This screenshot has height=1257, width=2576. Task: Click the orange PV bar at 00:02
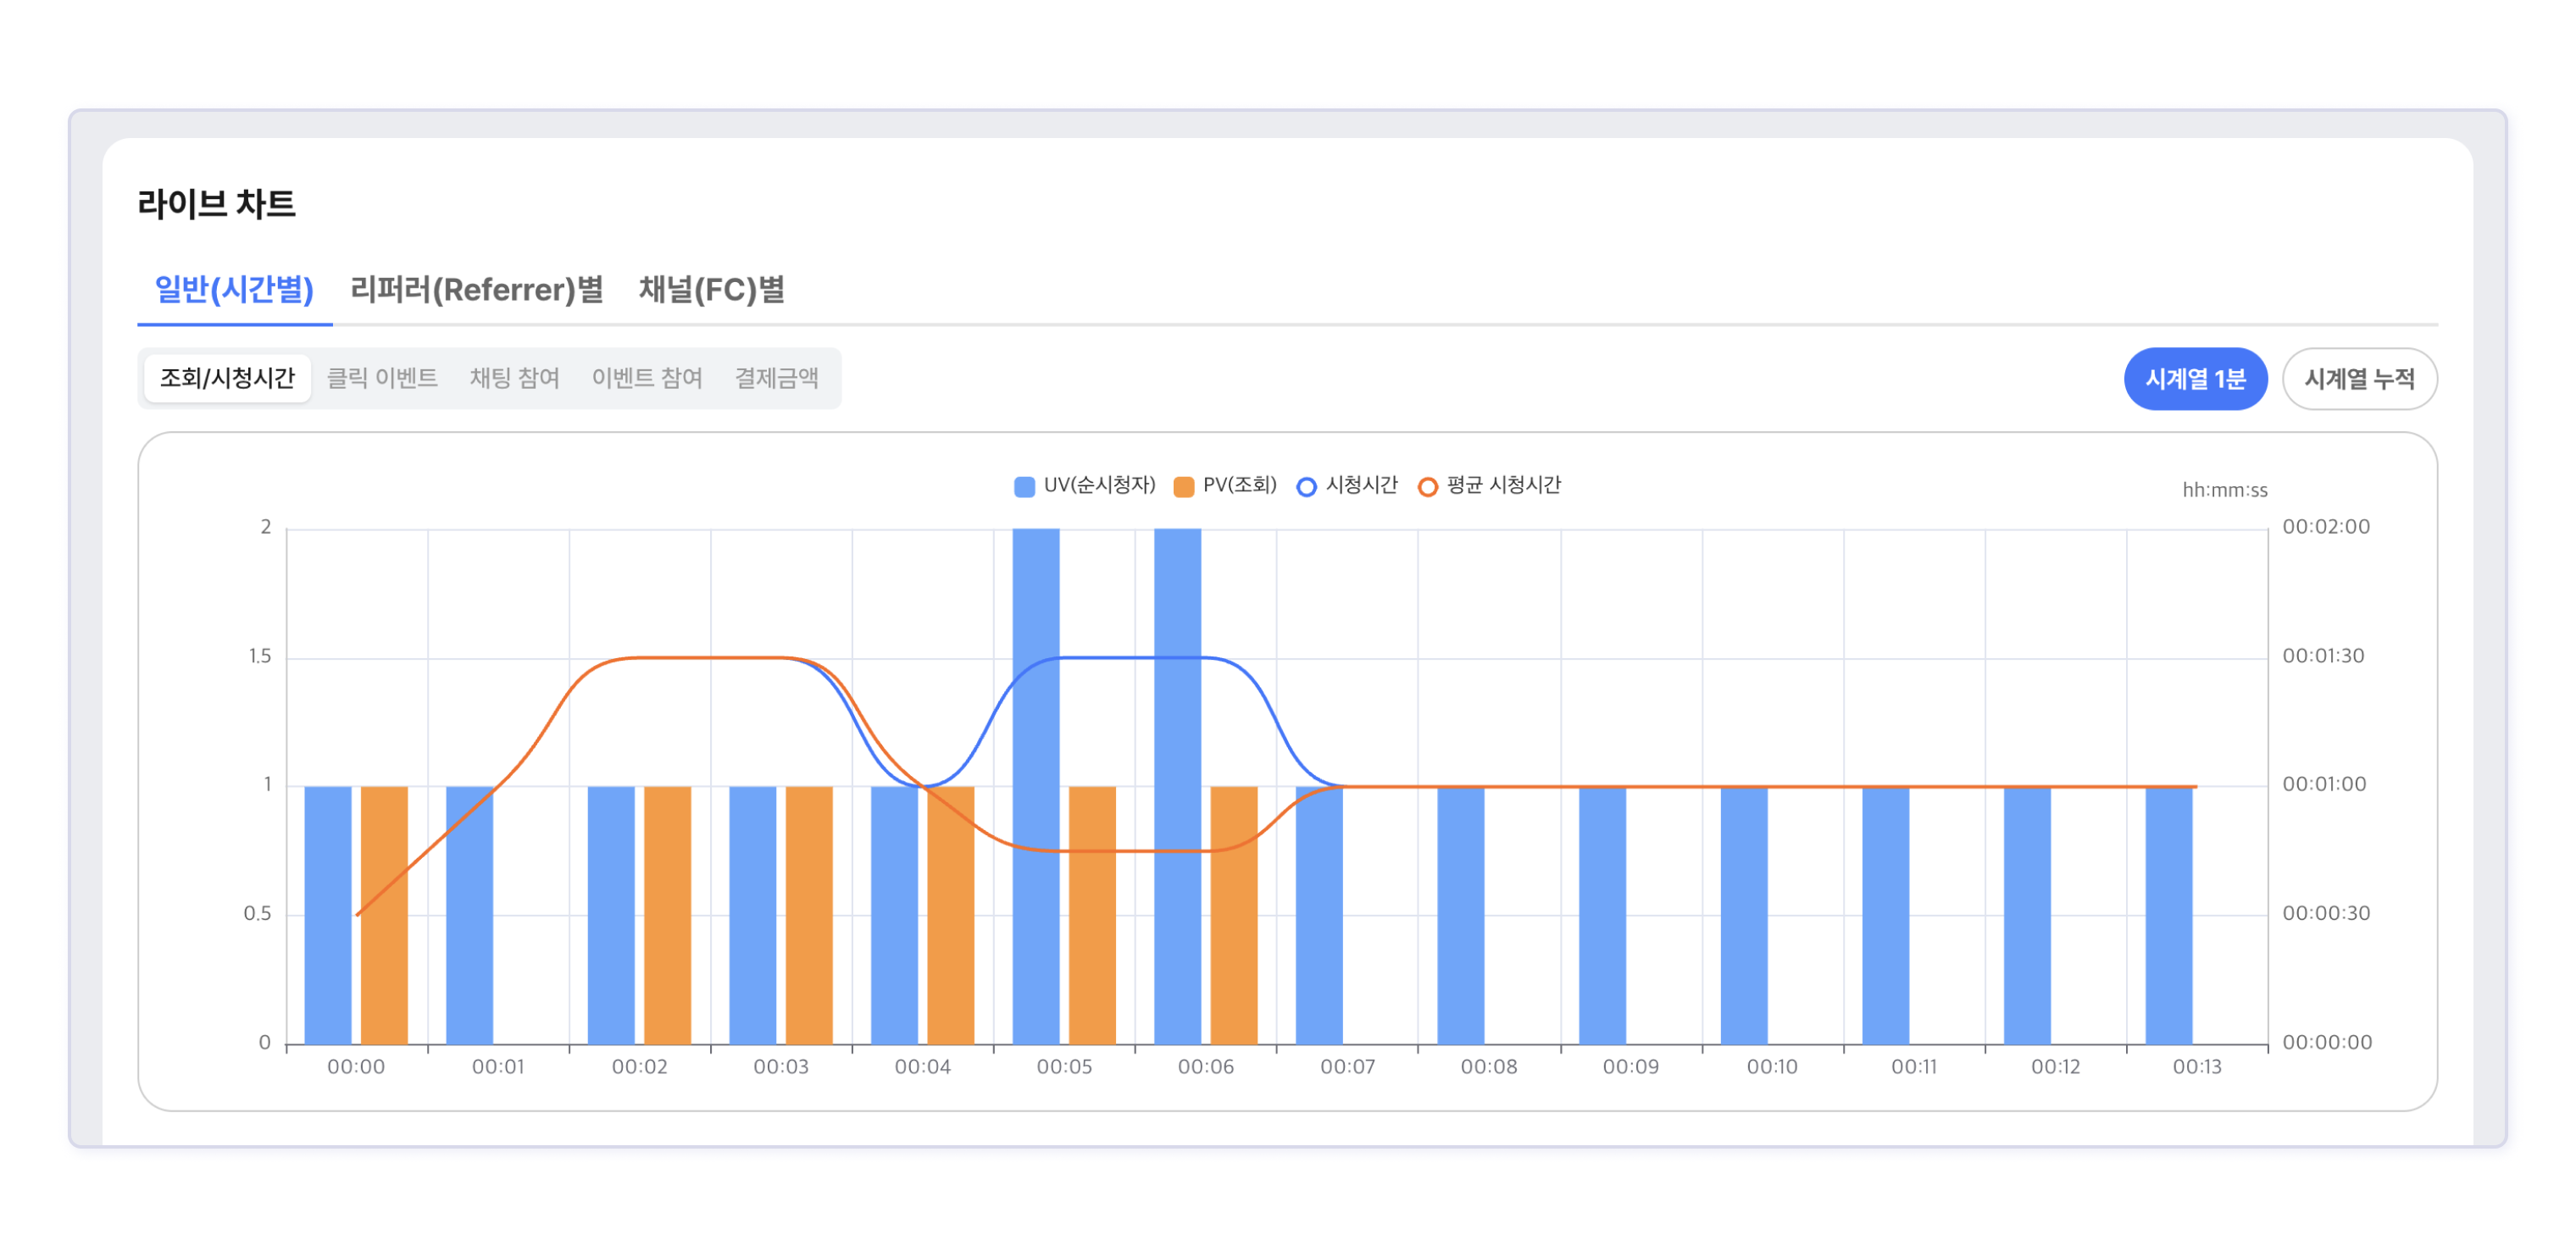click(x=667, y=915)
